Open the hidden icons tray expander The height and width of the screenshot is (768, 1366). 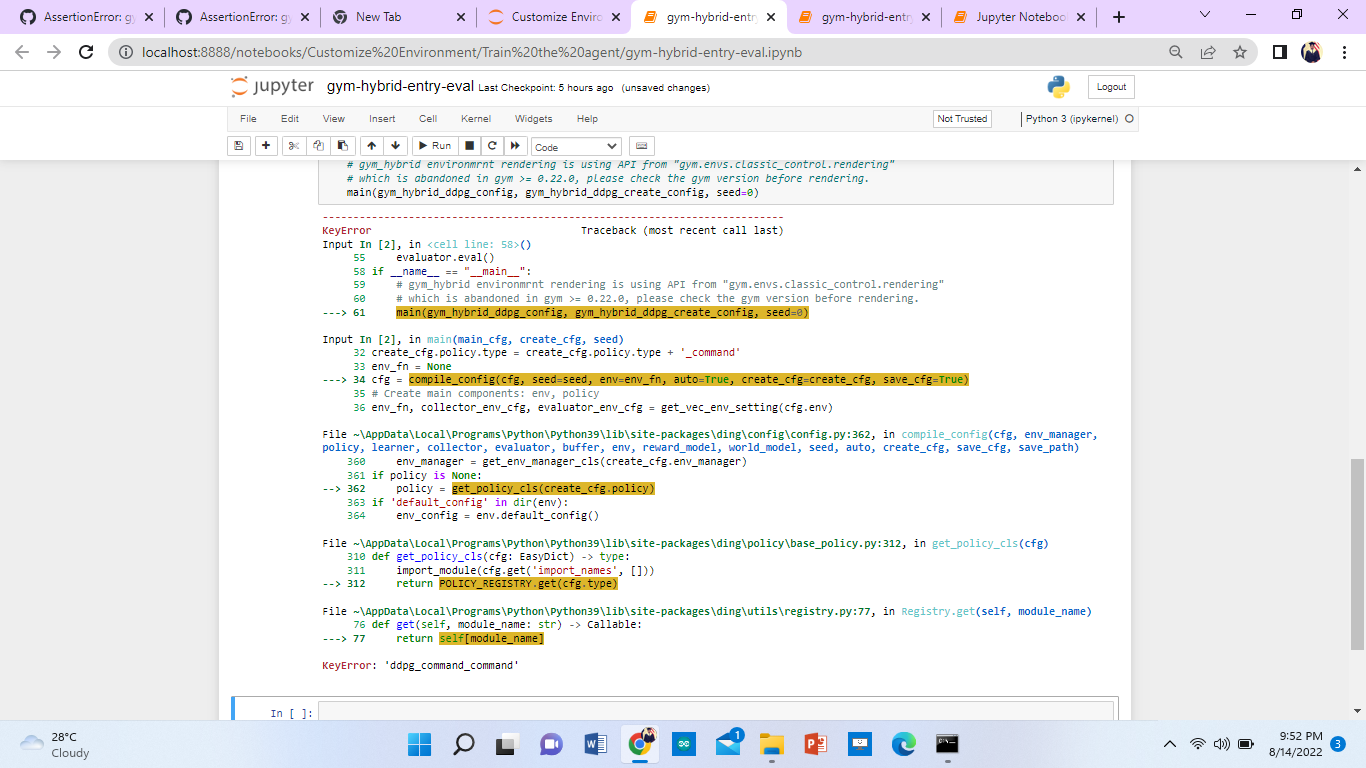click(x=1169, y=744)
